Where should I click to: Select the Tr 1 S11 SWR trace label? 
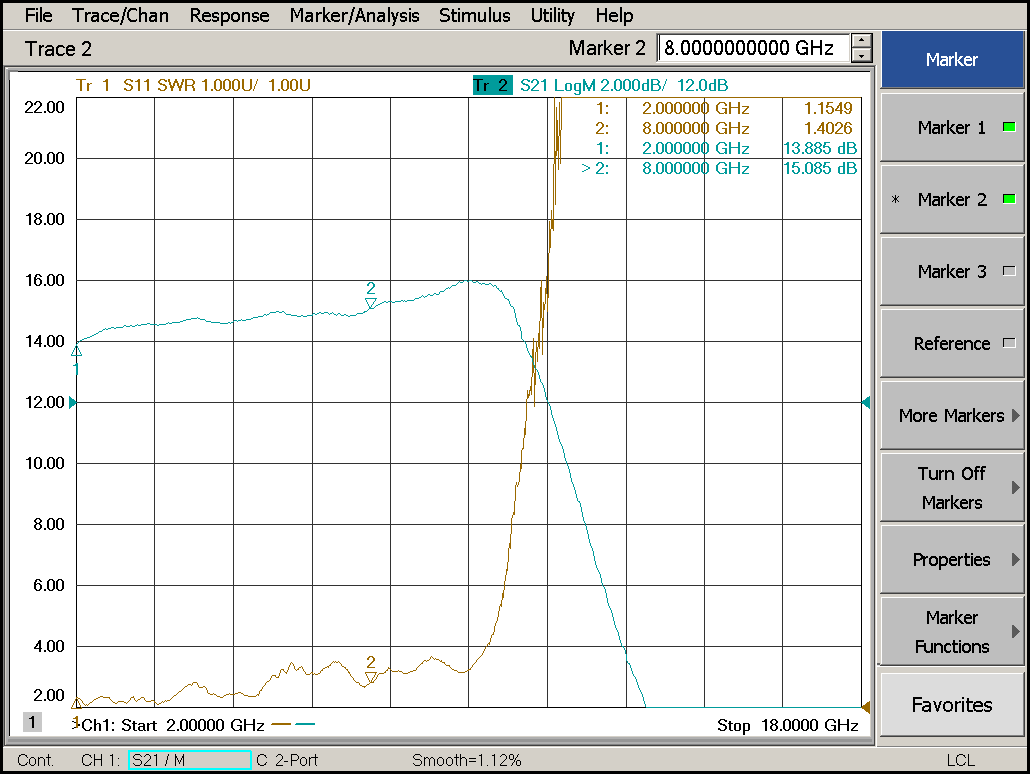pos(193,85)
